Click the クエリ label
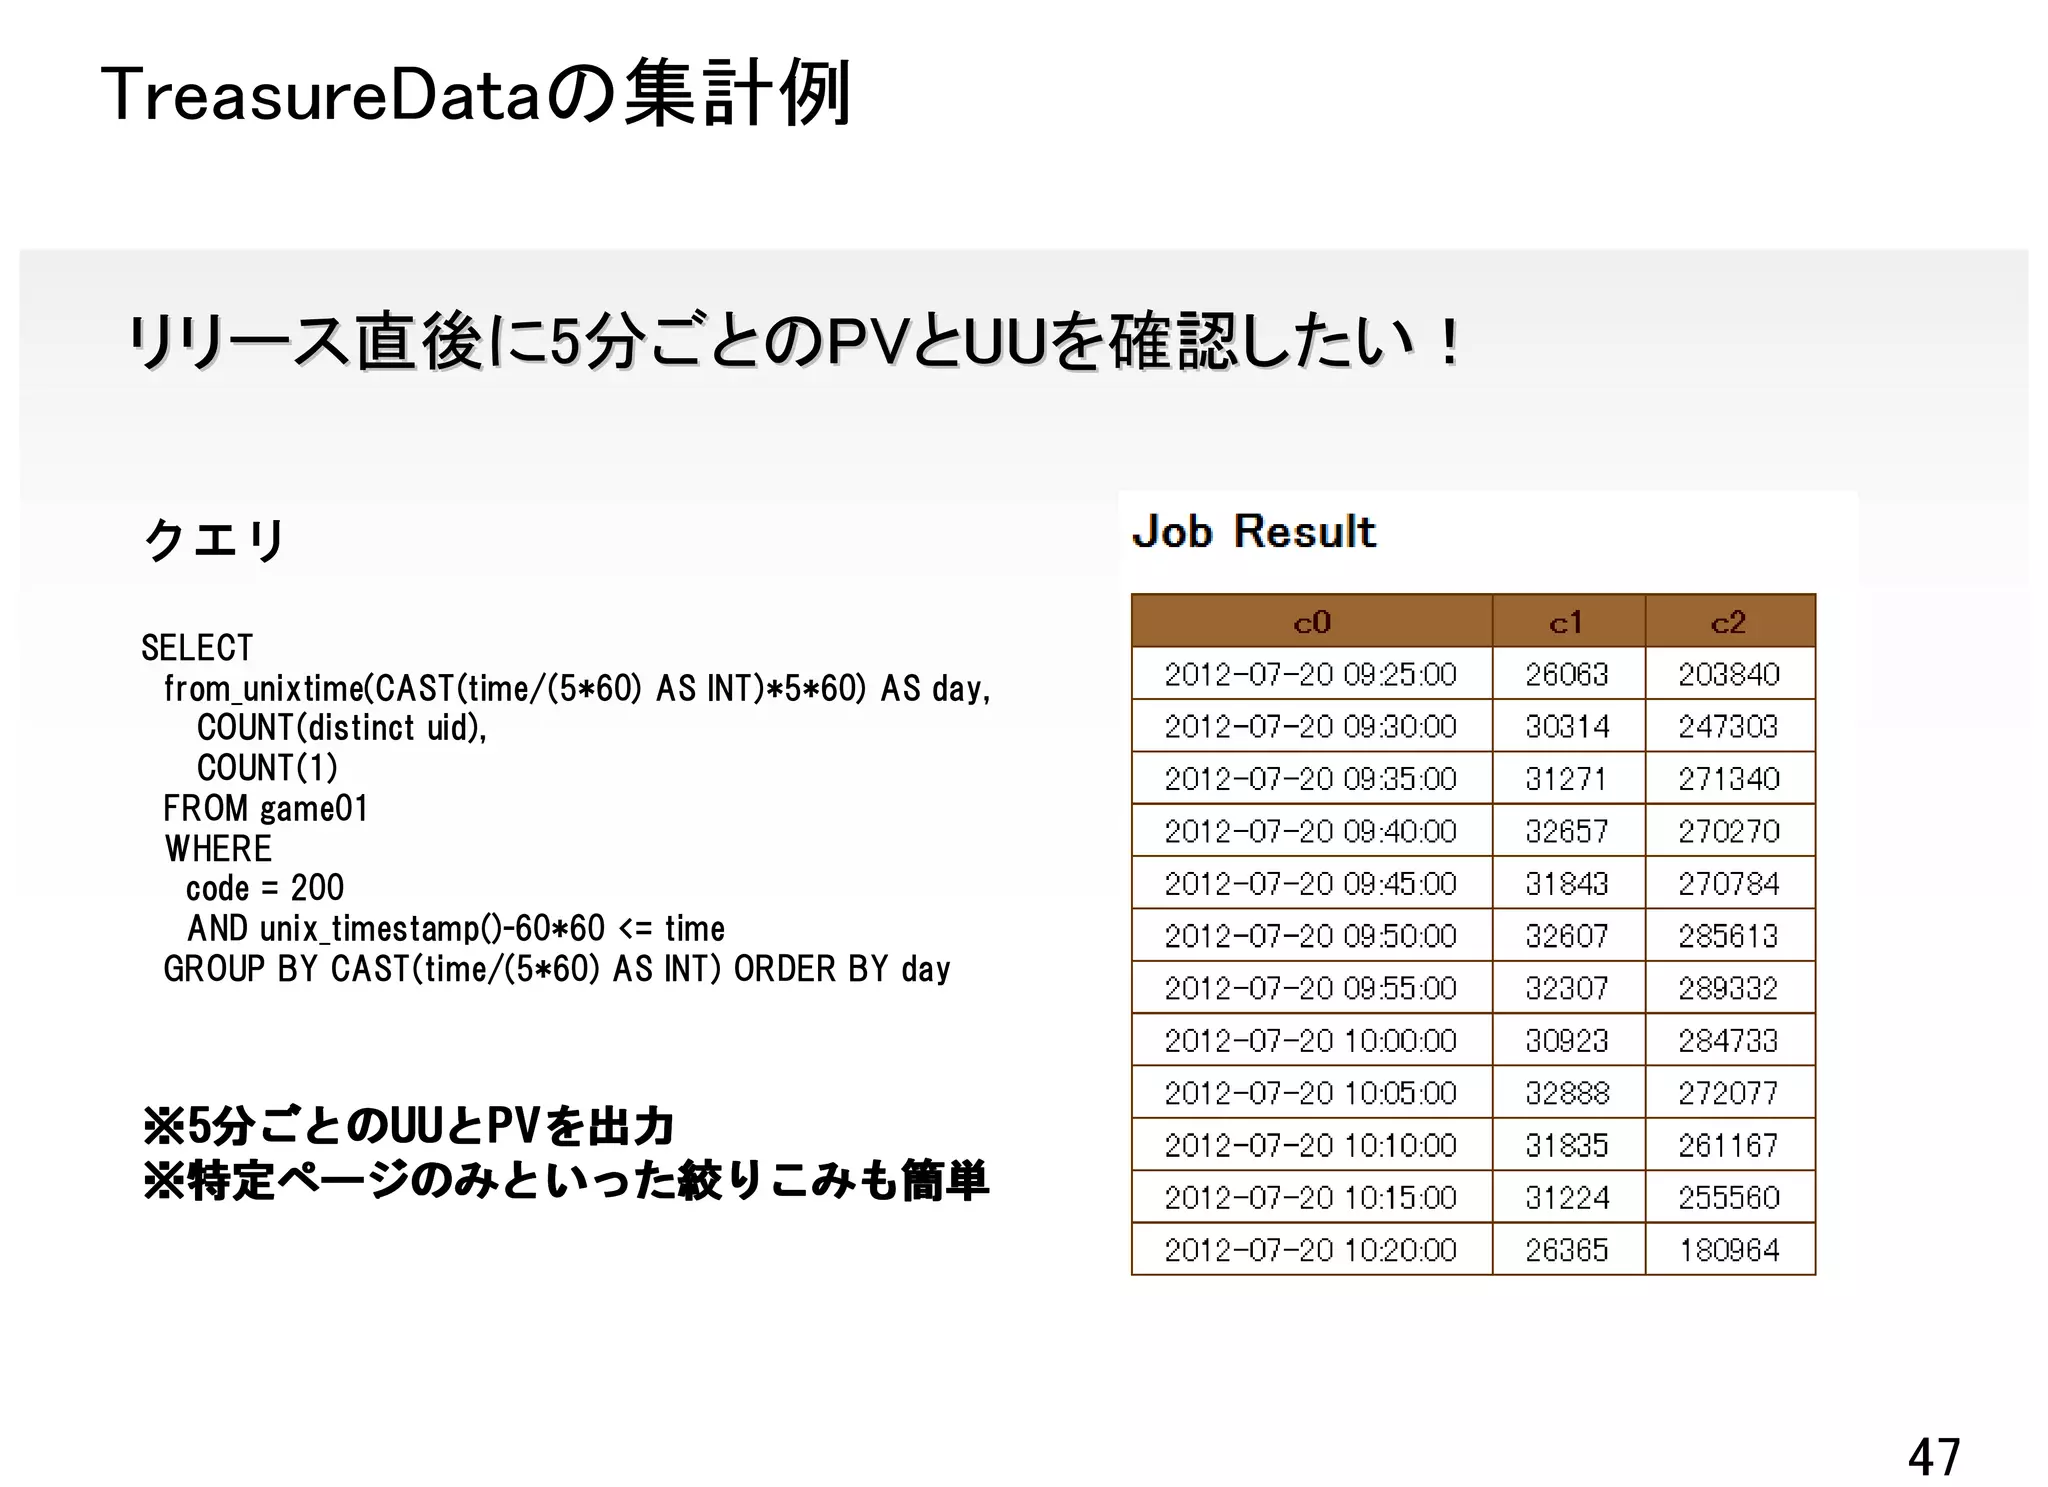This screenshot has height=1487, width=2048. tap(215, 540)
